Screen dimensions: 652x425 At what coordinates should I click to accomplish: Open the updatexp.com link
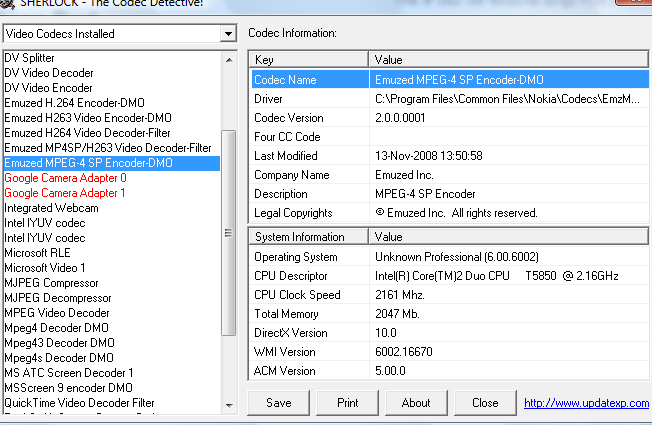(586, 403)
